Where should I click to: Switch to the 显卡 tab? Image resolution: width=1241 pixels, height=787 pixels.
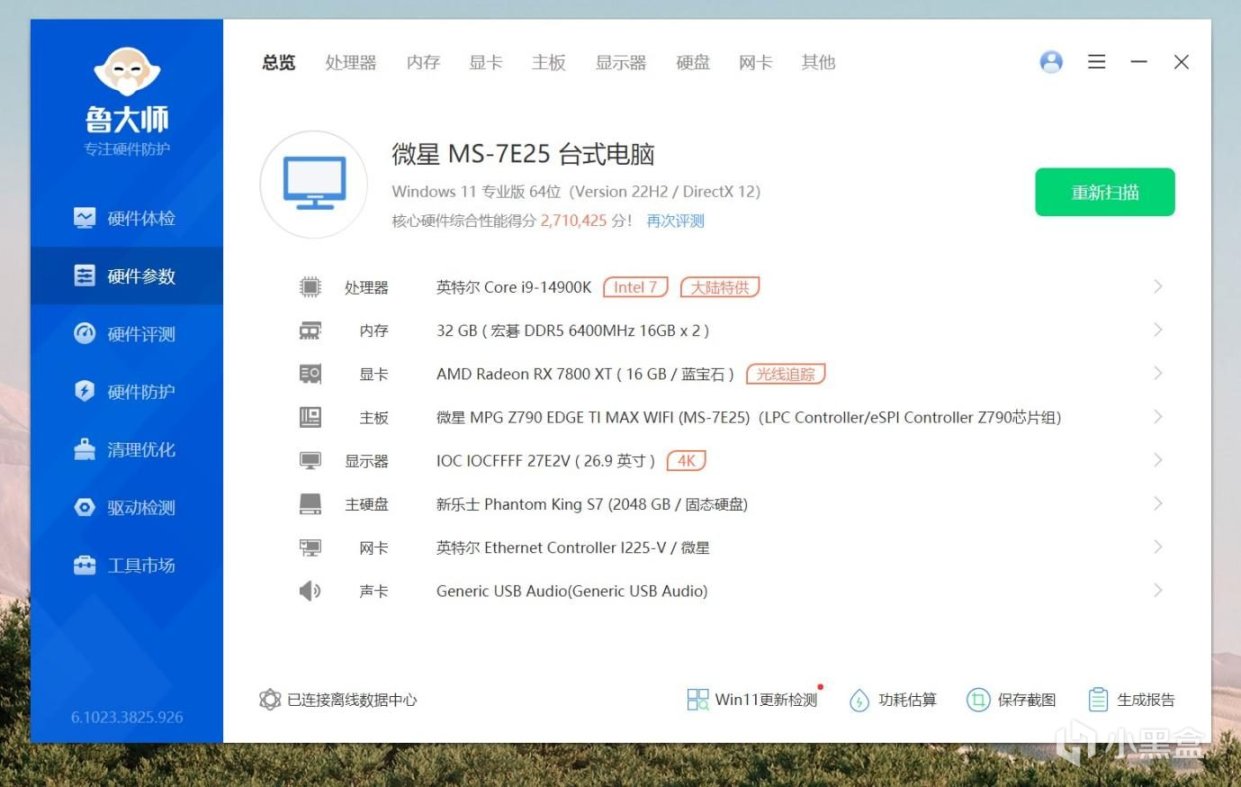point(486,62)
